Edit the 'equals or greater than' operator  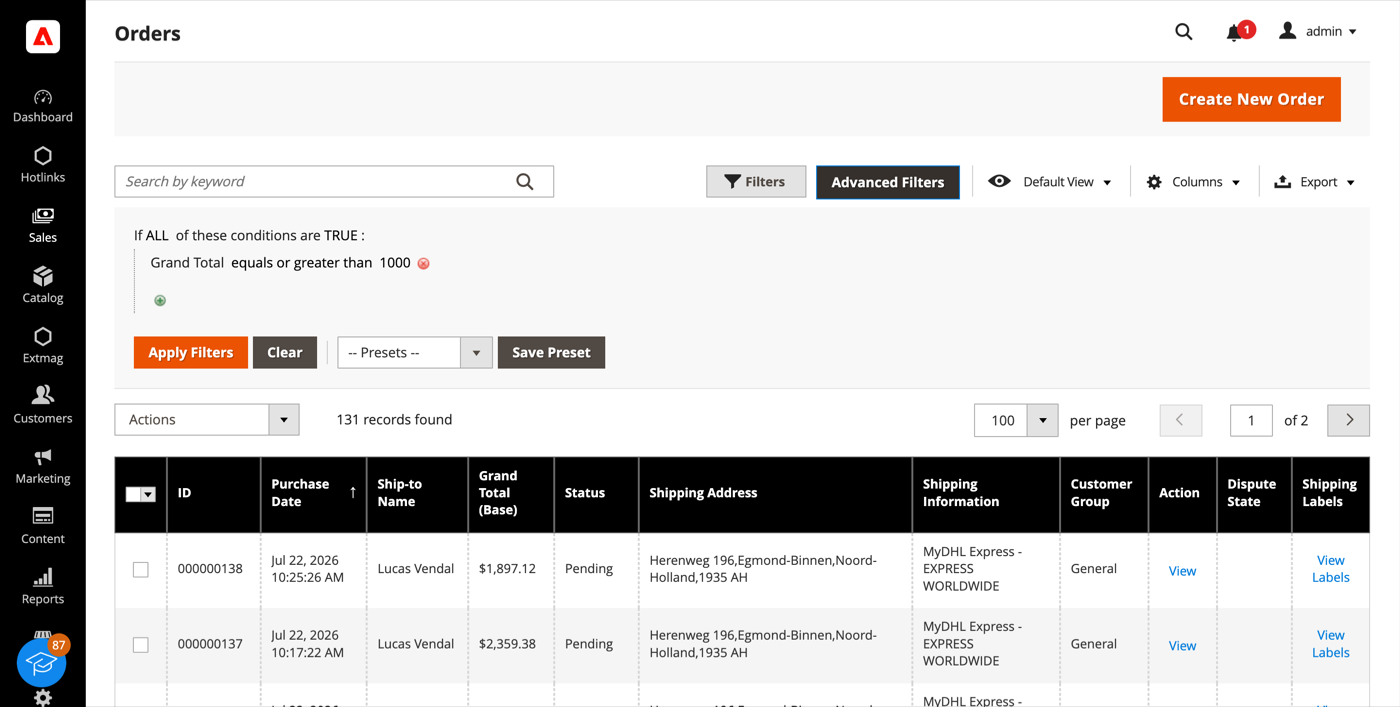point(301,263)
